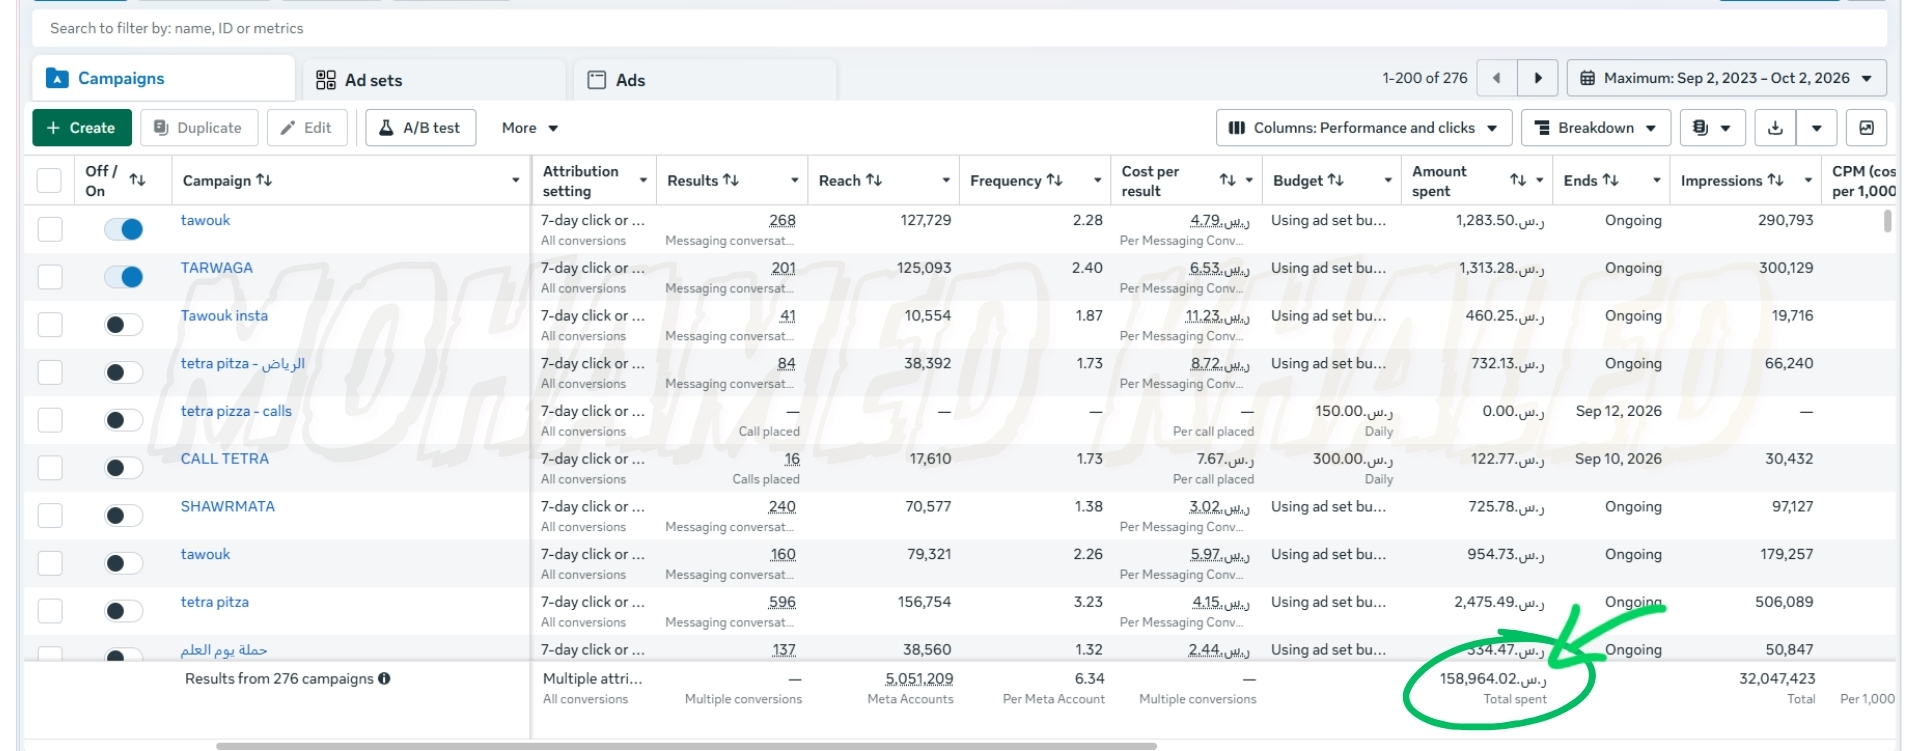The width and height of the screenshot is (1918, 751).
Task: Open the charts view icon
Action: 1866,128
